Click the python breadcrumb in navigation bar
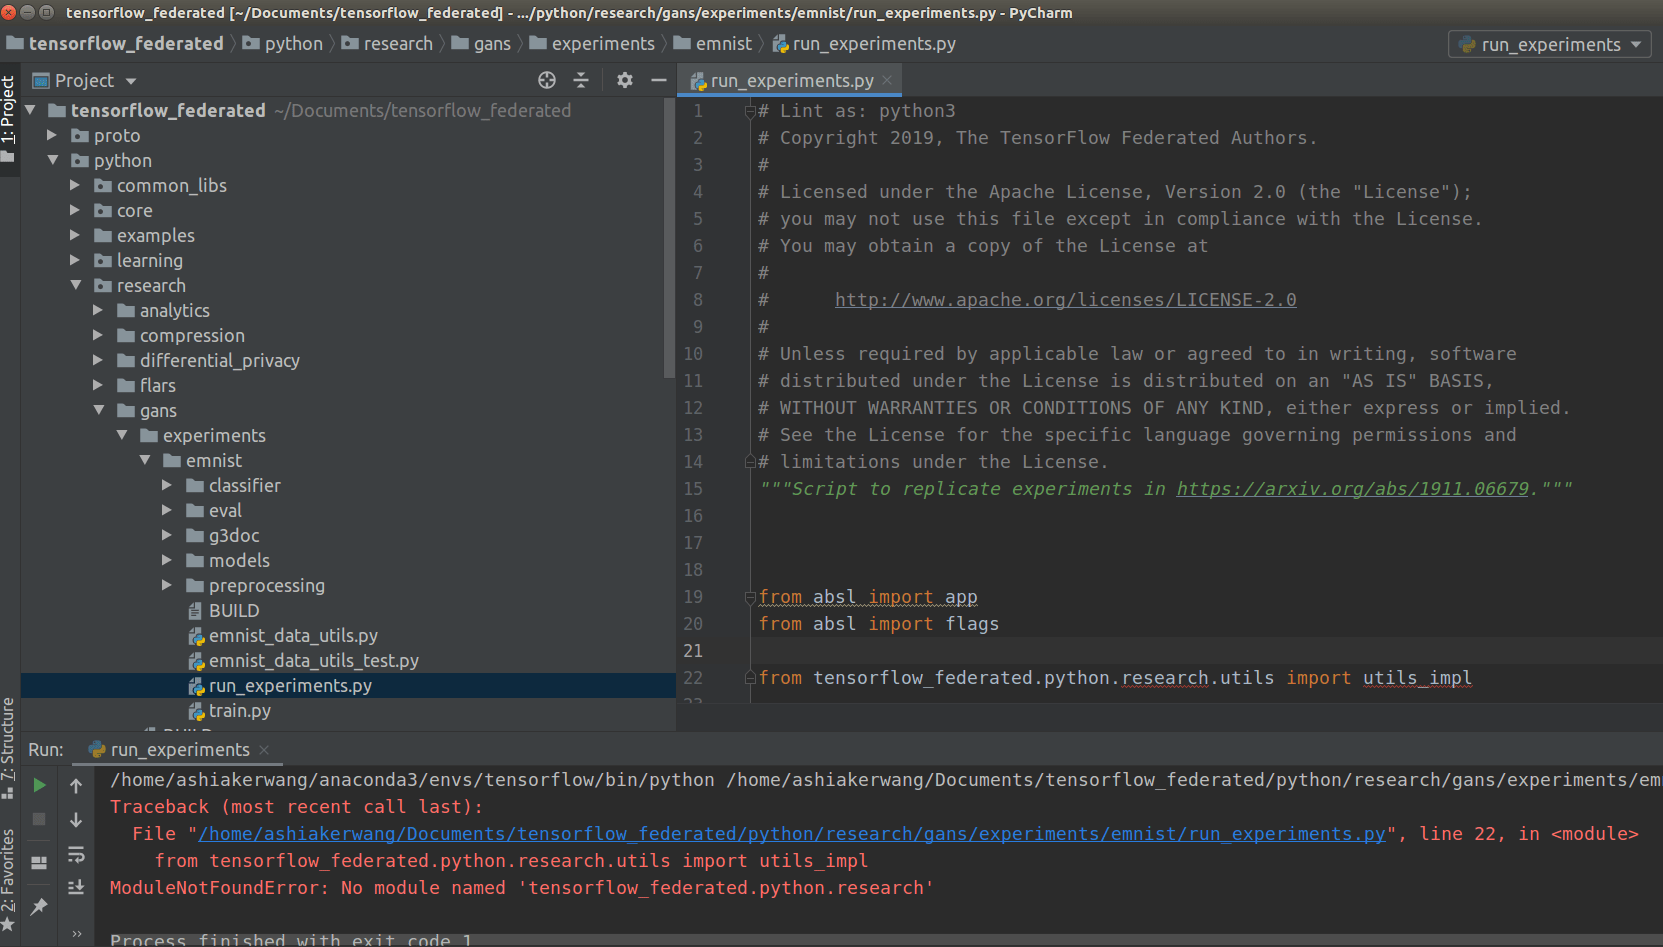This screenshot has width=1663, height=947. click(283, 44)
